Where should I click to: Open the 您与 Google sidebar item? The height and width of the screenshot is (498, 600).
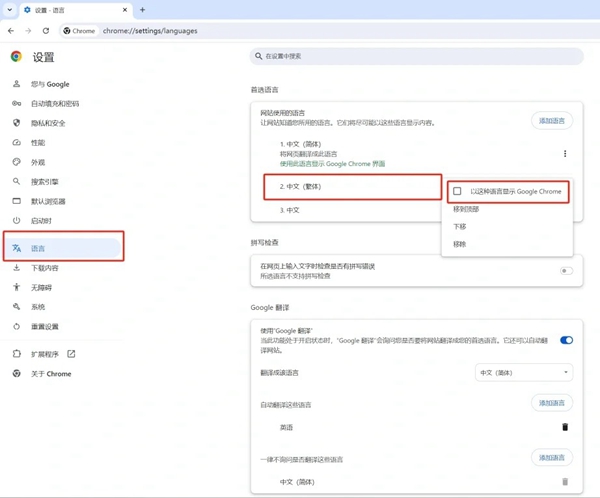click(x=50, y=84)
